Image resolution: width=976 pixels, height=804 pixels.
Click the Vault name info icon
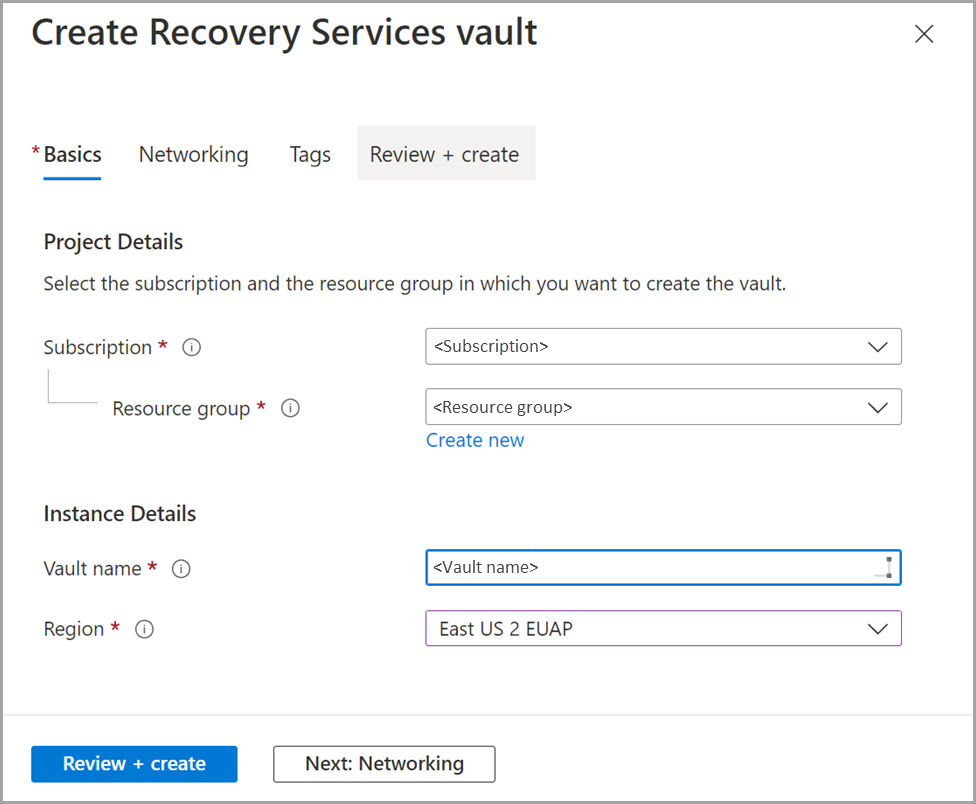coord(181,568)
